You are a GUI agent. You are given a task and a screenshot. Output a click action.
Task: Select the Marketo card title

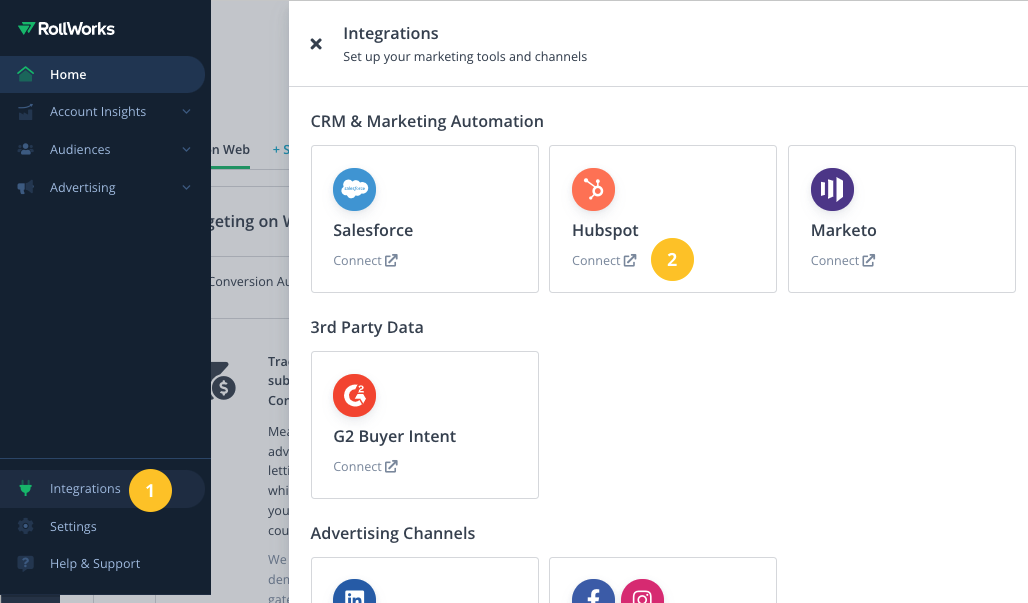[844, 230]
